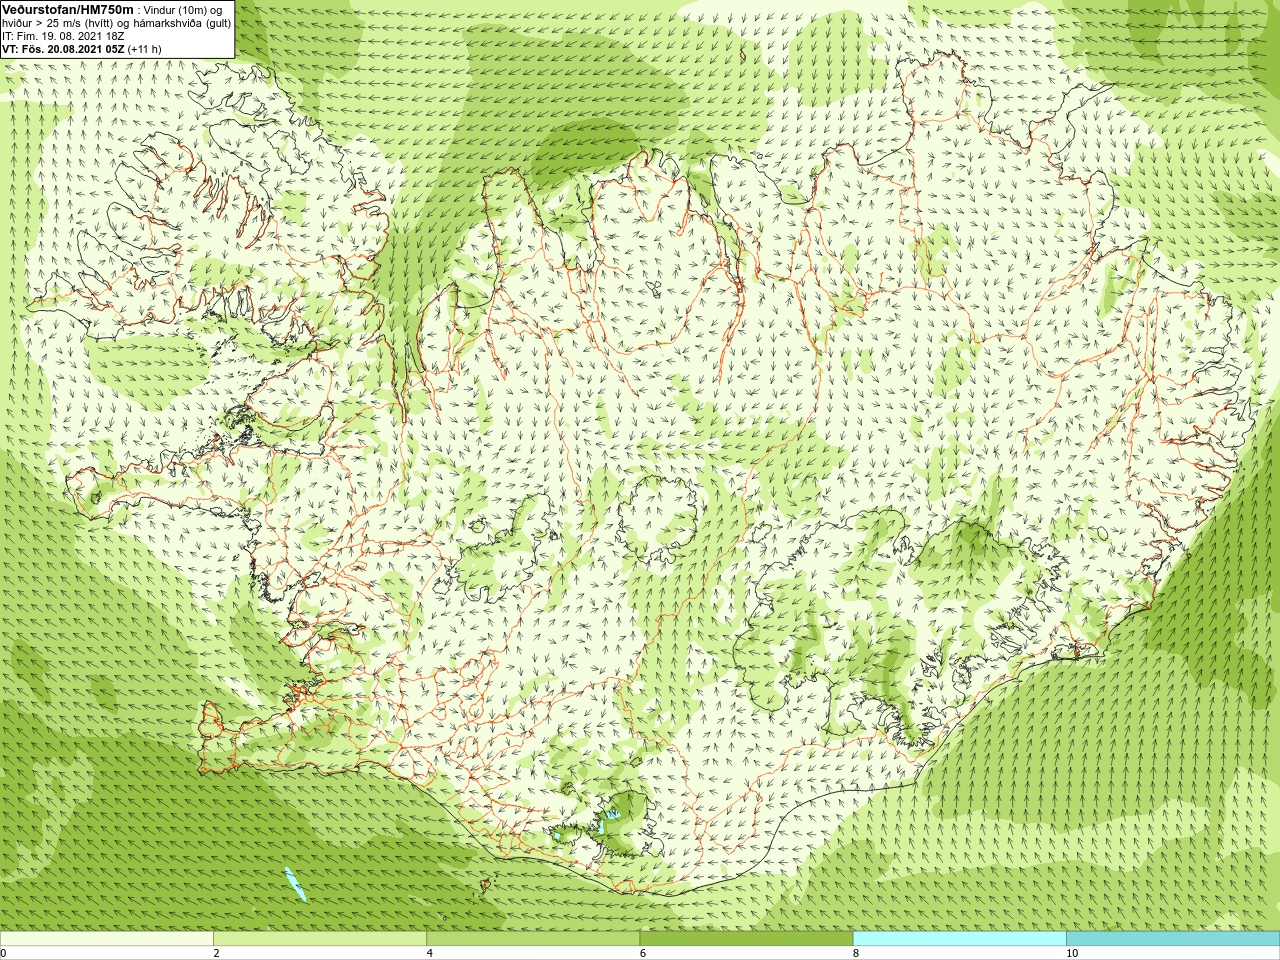This screenshot has width=1280, height=960.
Task: Click the 2–4 m/s light green legend swatch
Action: point(320,939)
